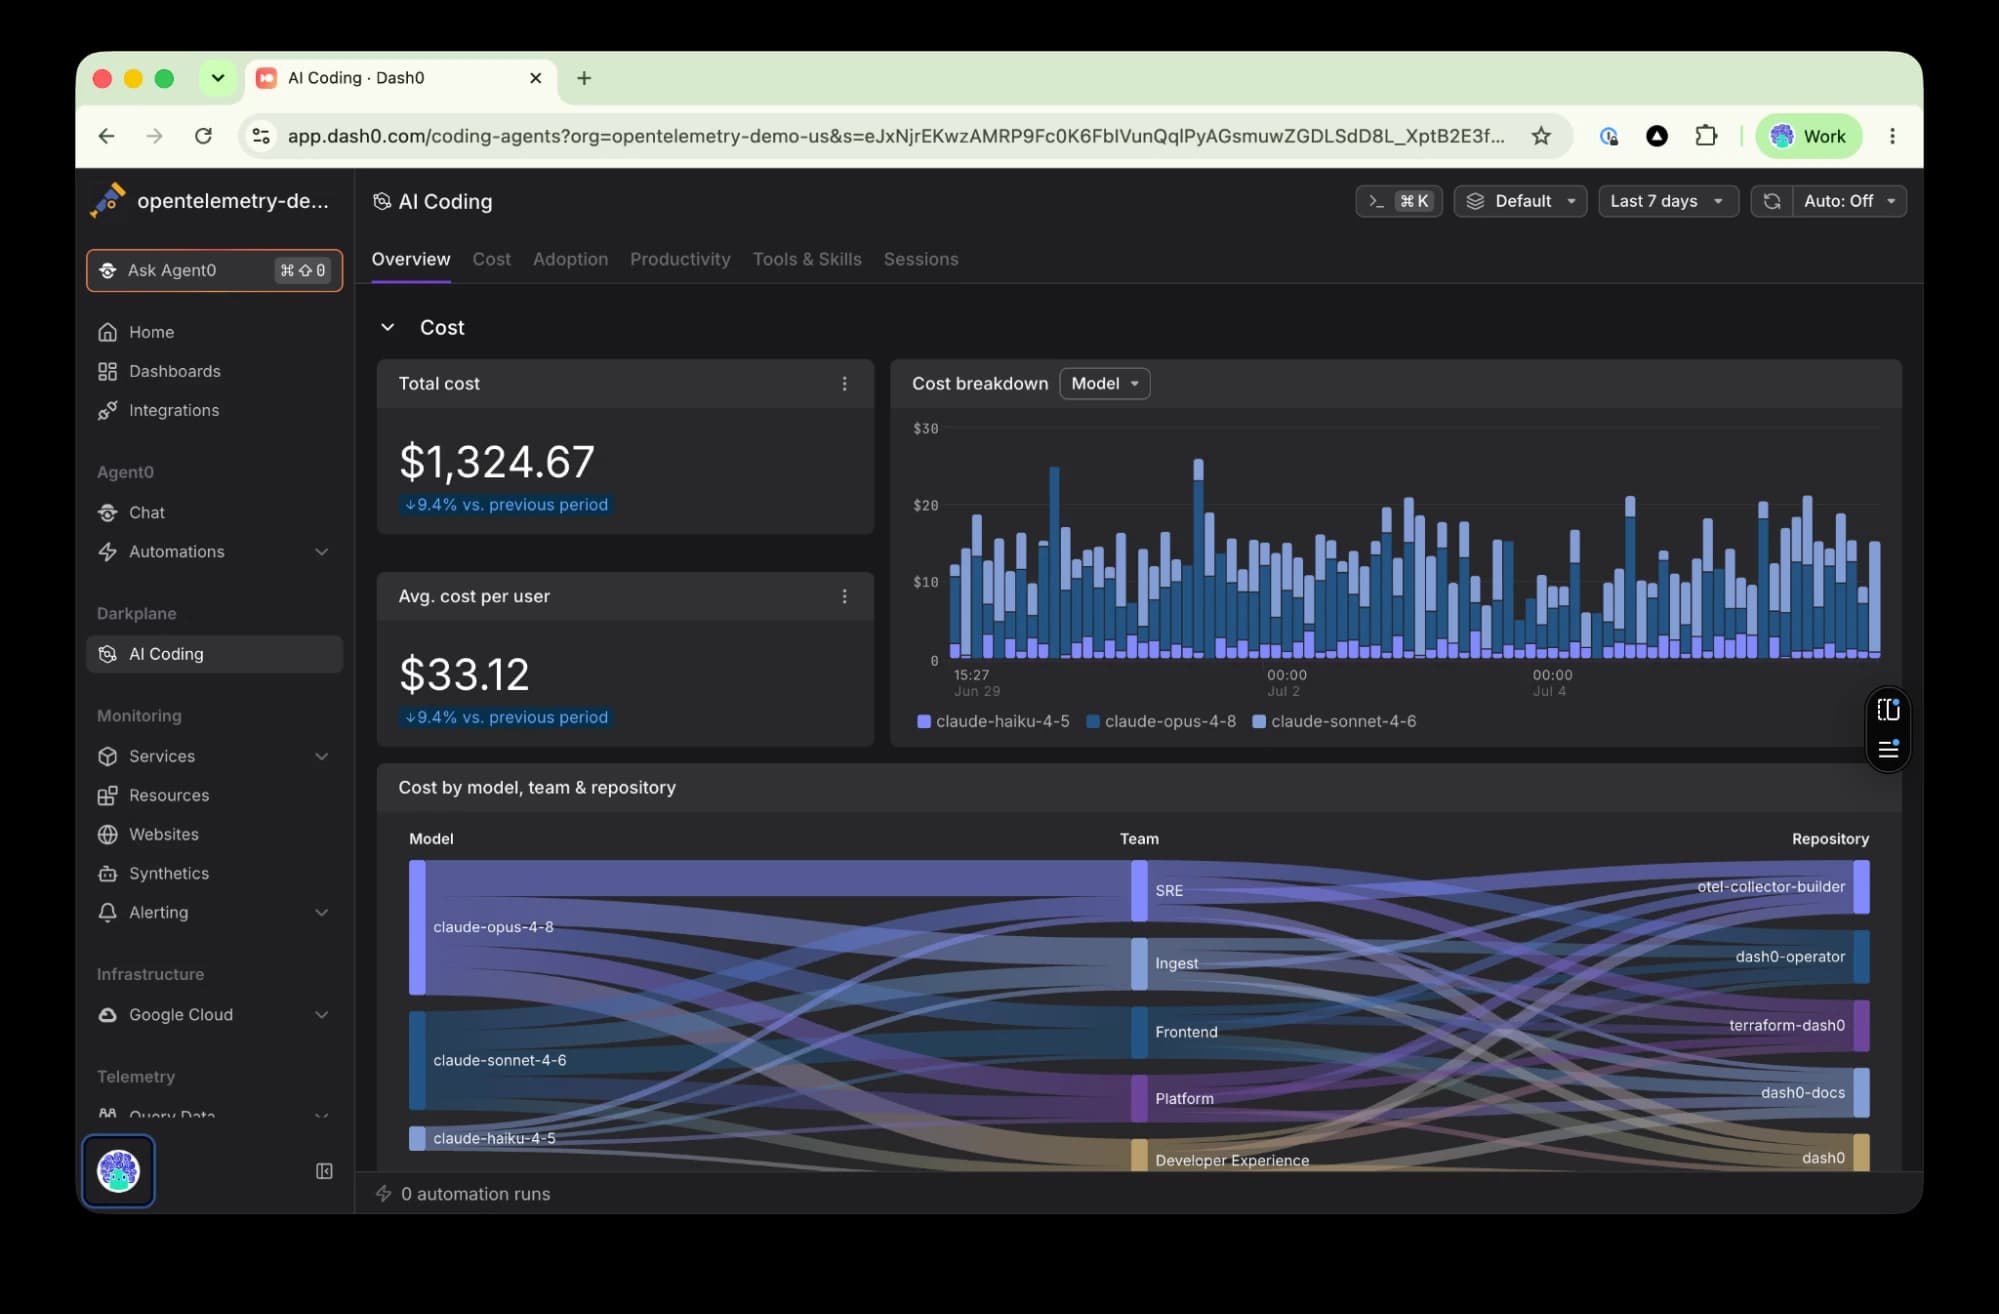Open the command palette ⌘K button

click(1398, 201)
